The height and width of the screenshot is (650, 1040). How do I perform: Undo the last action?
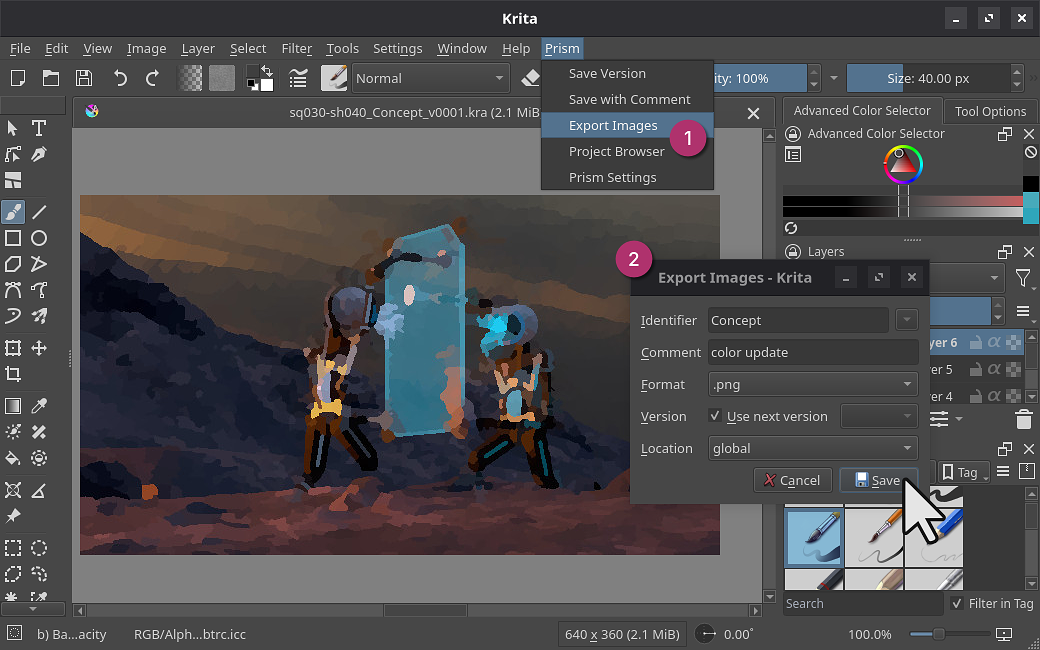tap(120, 78)
